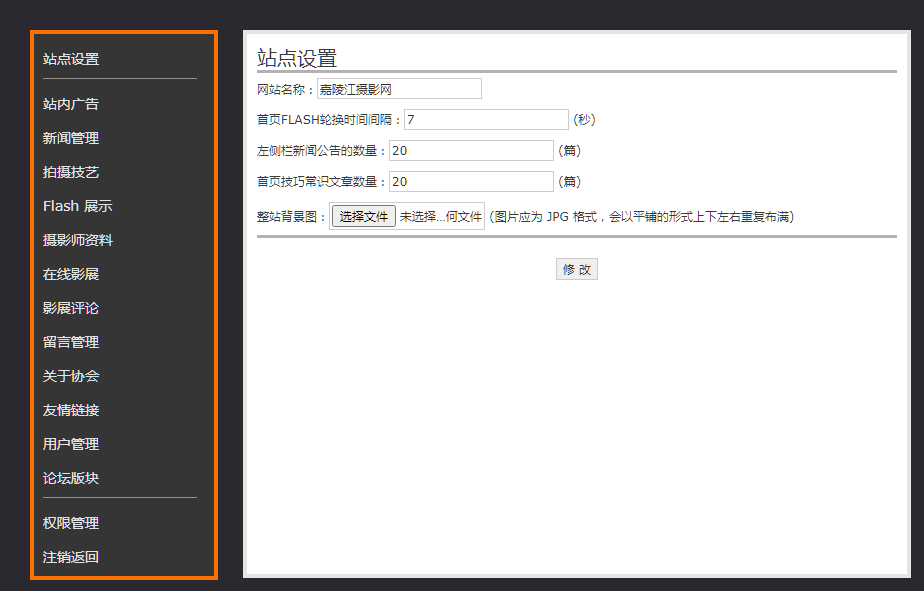Click the 左侧栏新闻公告的数量 input

click(x=471, y=150)
